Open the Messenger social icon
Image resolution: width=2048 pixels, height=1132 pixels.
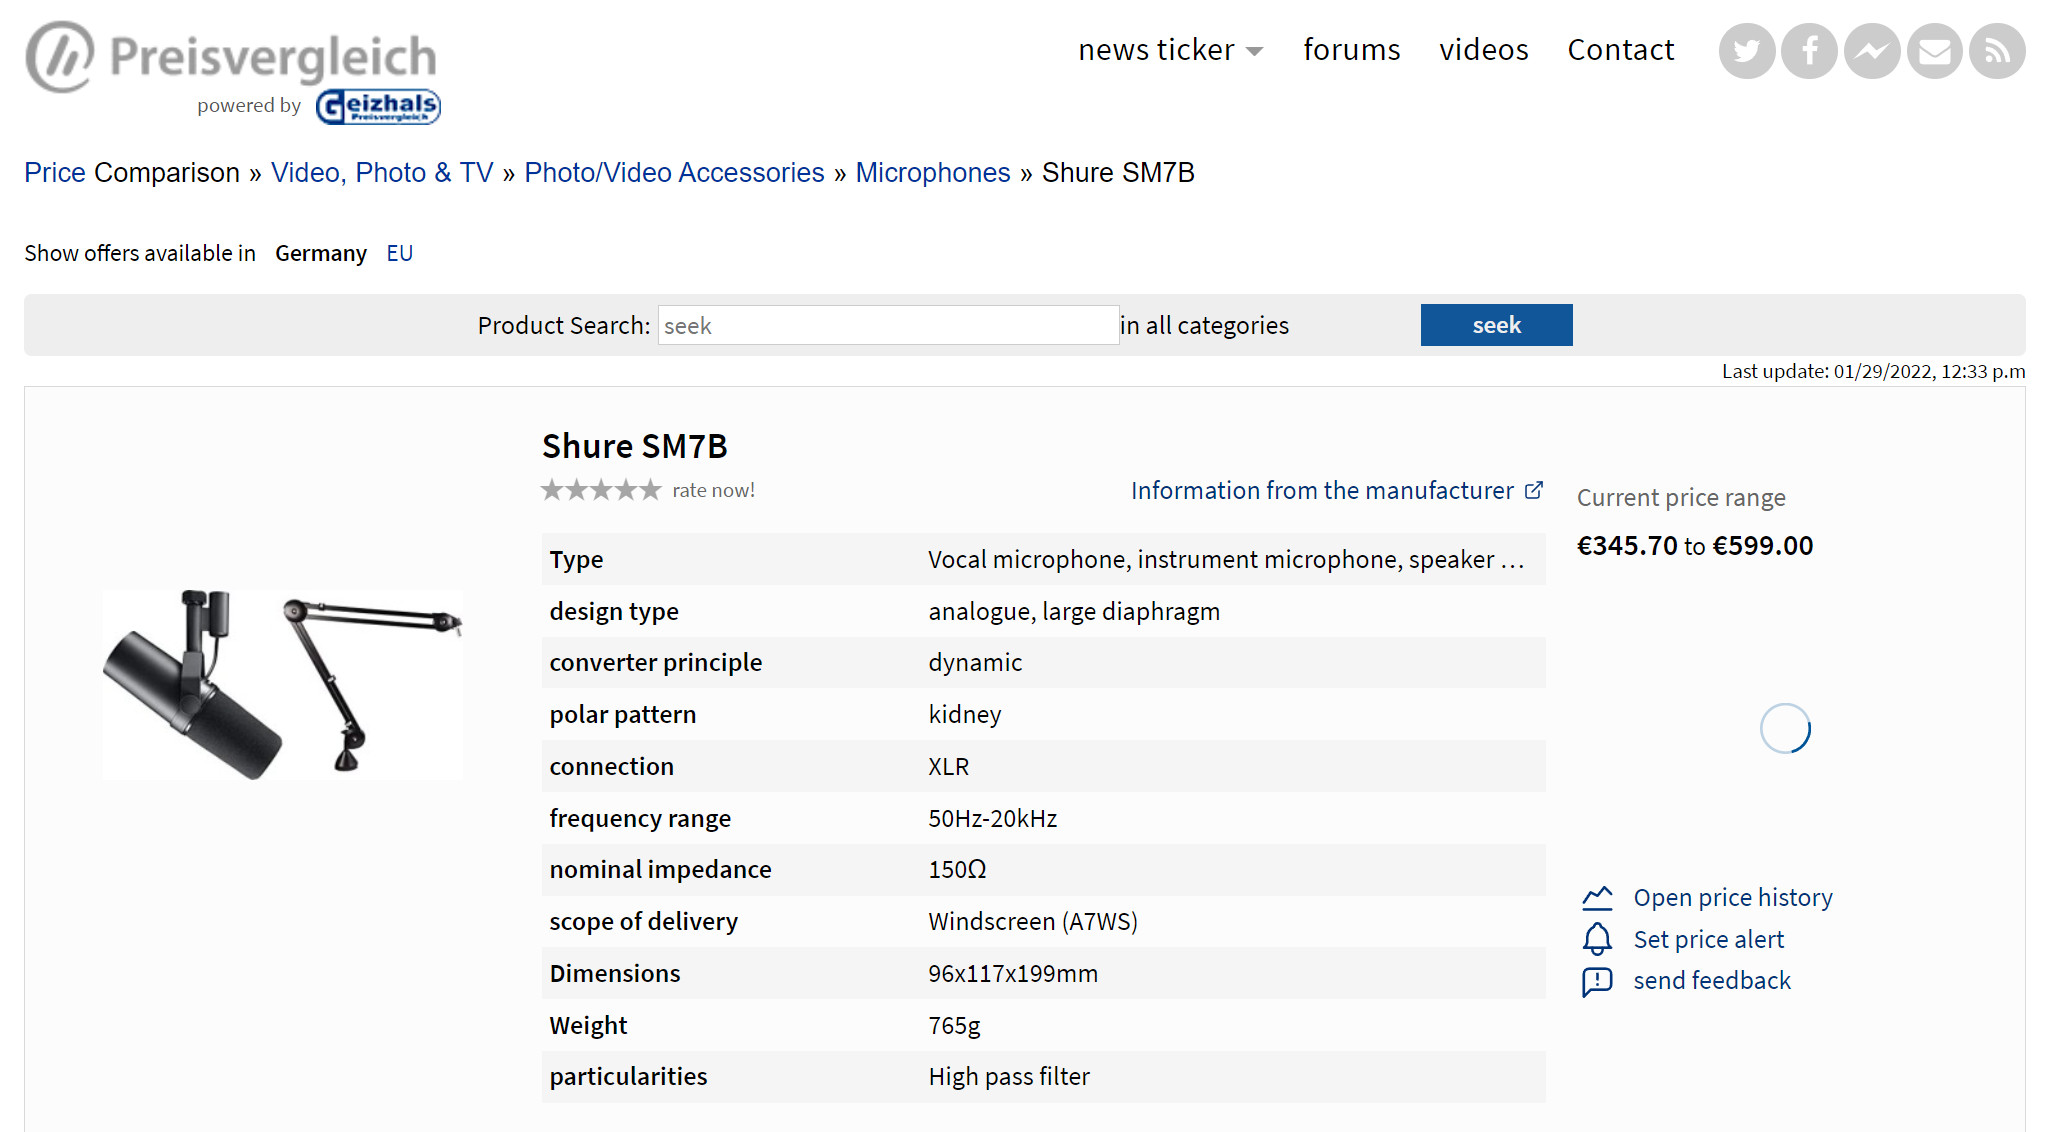1872,51
